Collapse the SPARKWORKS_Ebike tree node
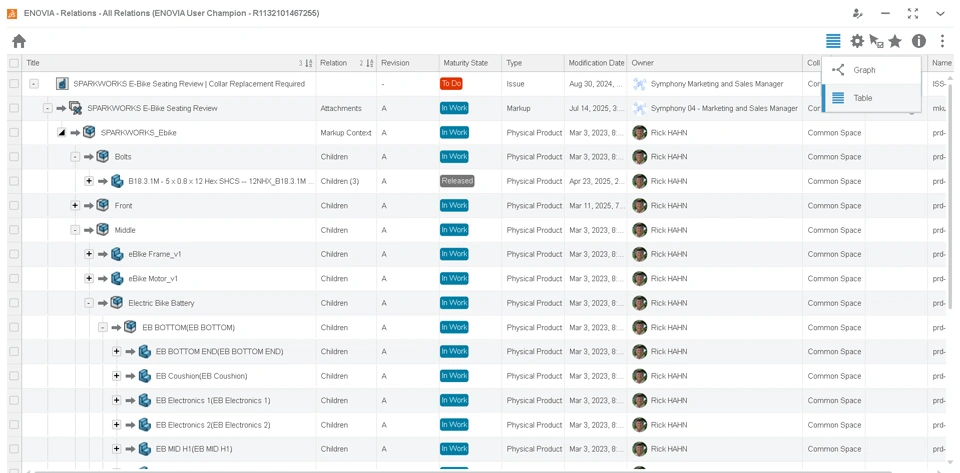This screenshot has width=960, height=473. (x=61, y=133)
